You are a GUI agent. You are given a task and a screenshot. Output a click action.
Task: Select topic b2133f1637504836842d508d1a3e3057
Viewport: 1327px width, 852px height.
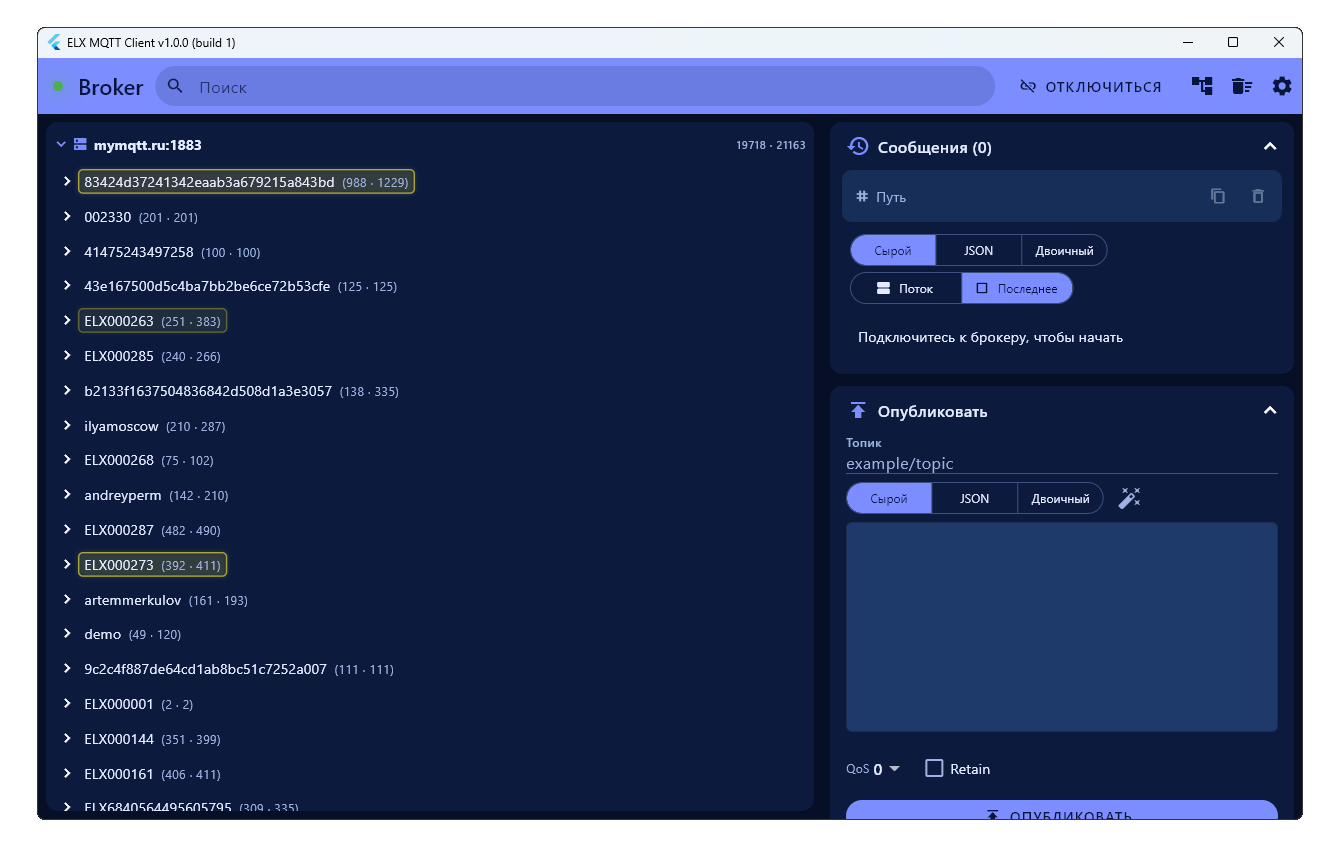point(241,391)
